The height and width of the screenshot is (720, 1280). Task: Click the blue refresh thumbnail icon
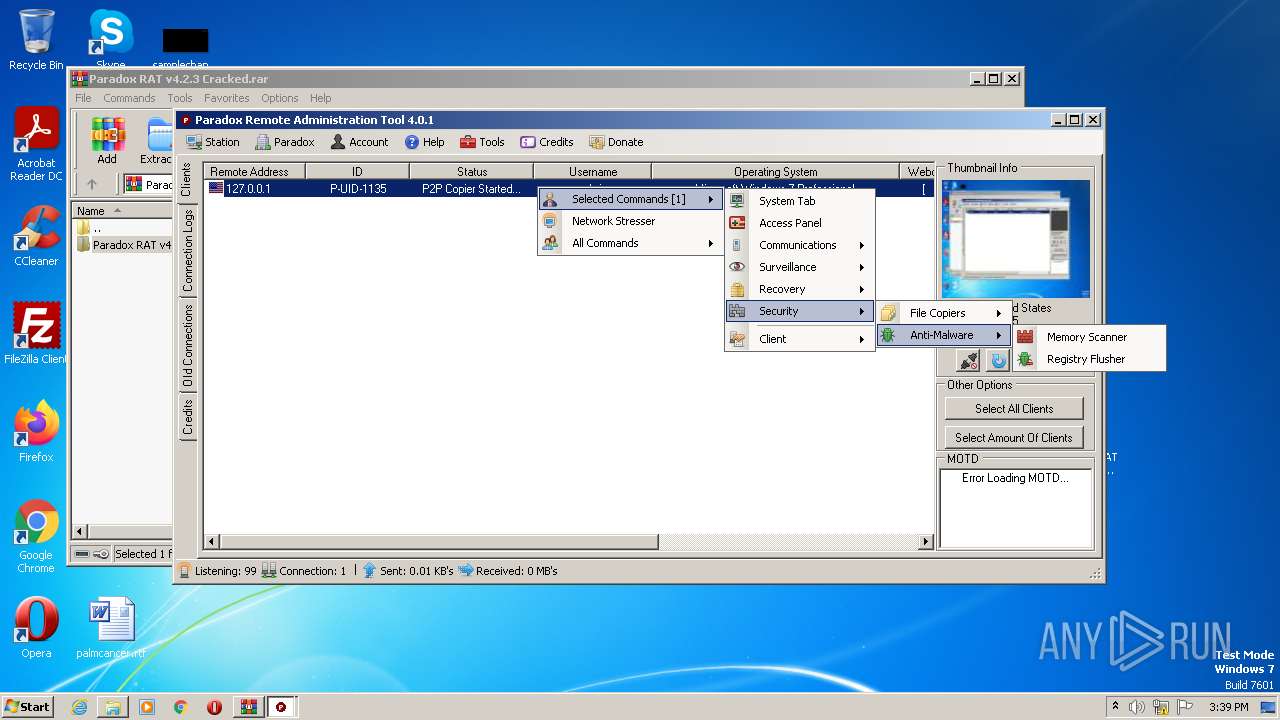998,361
